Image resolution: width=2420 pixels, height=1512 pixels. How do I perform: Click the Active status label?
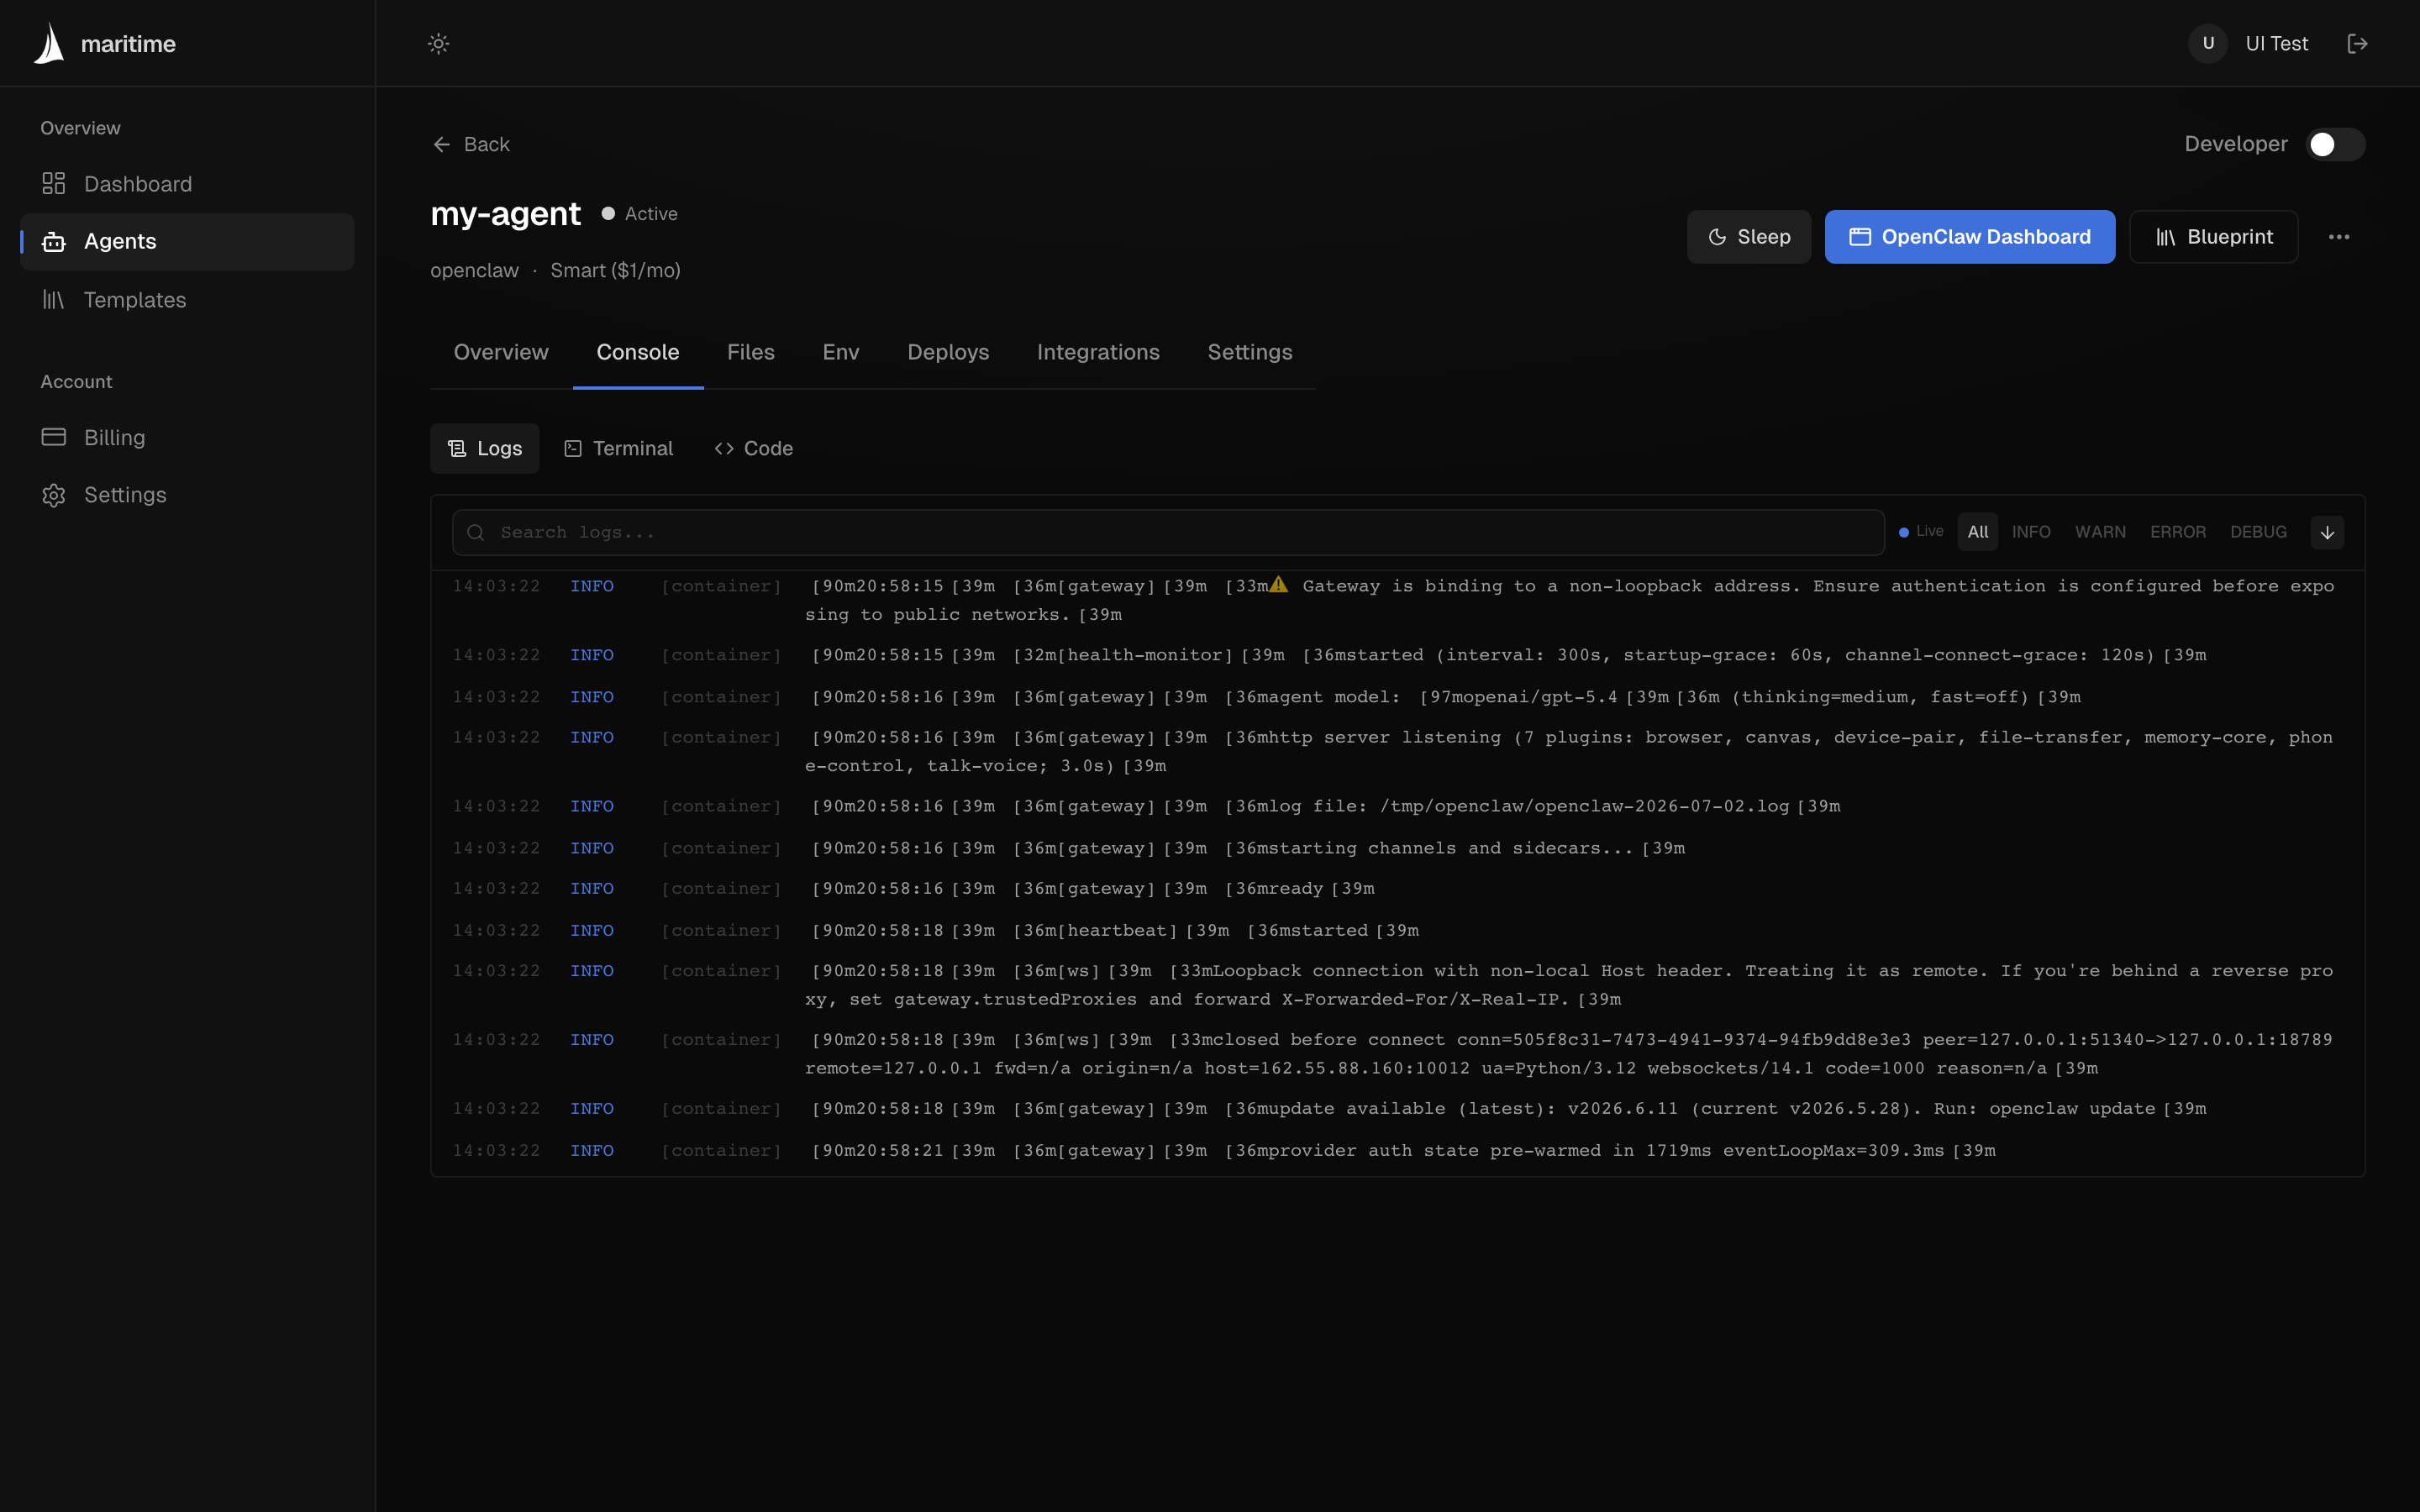click(x=651, y=213)
